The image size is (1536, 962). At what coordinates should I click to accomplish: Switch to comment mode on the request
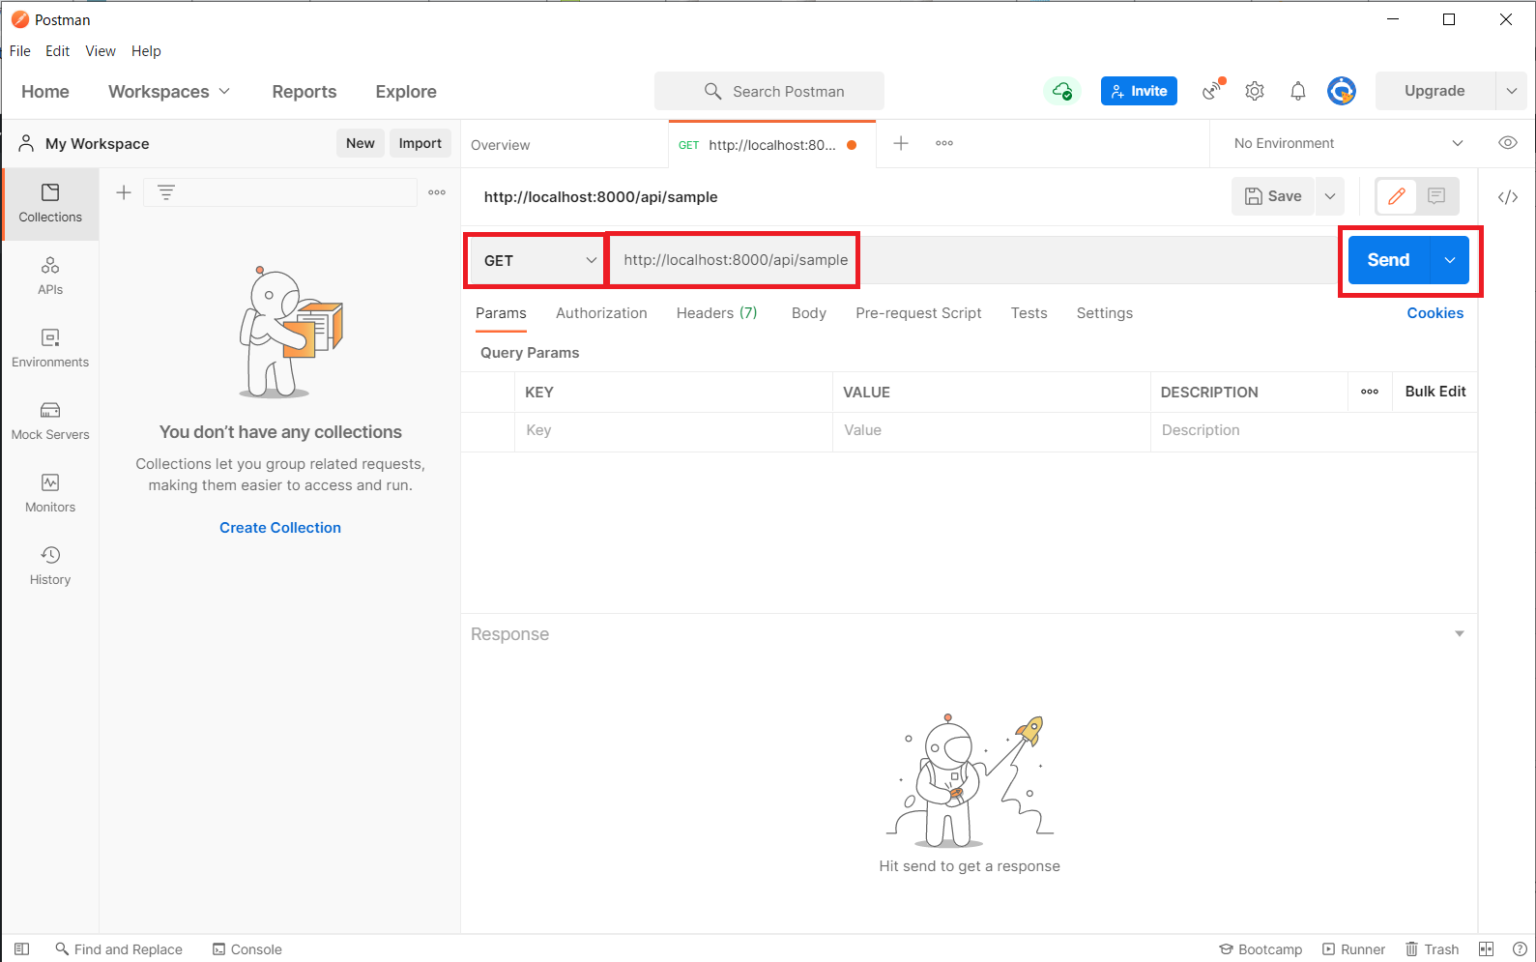coord(1437,196)
